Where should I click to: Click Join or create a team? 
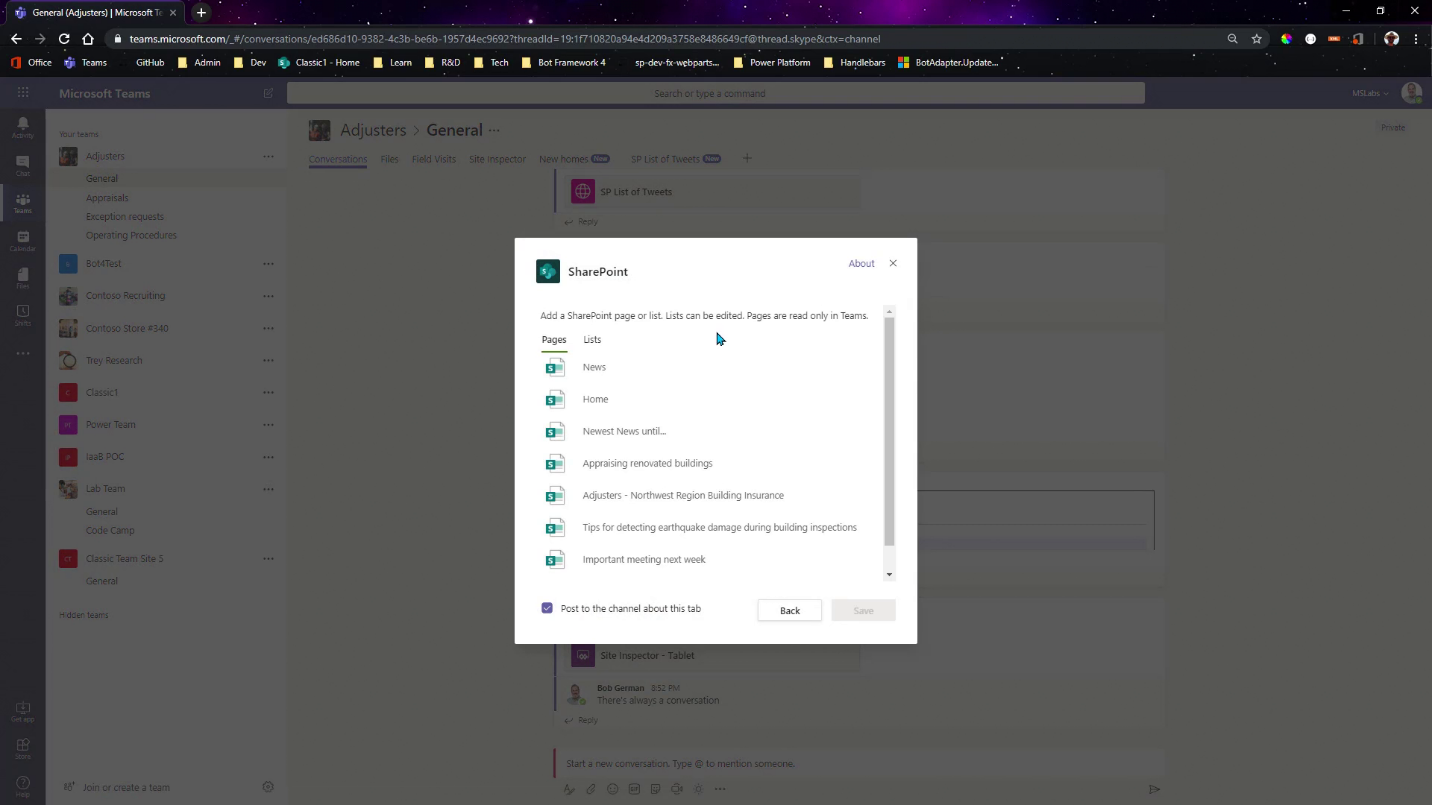coord(126,787)
